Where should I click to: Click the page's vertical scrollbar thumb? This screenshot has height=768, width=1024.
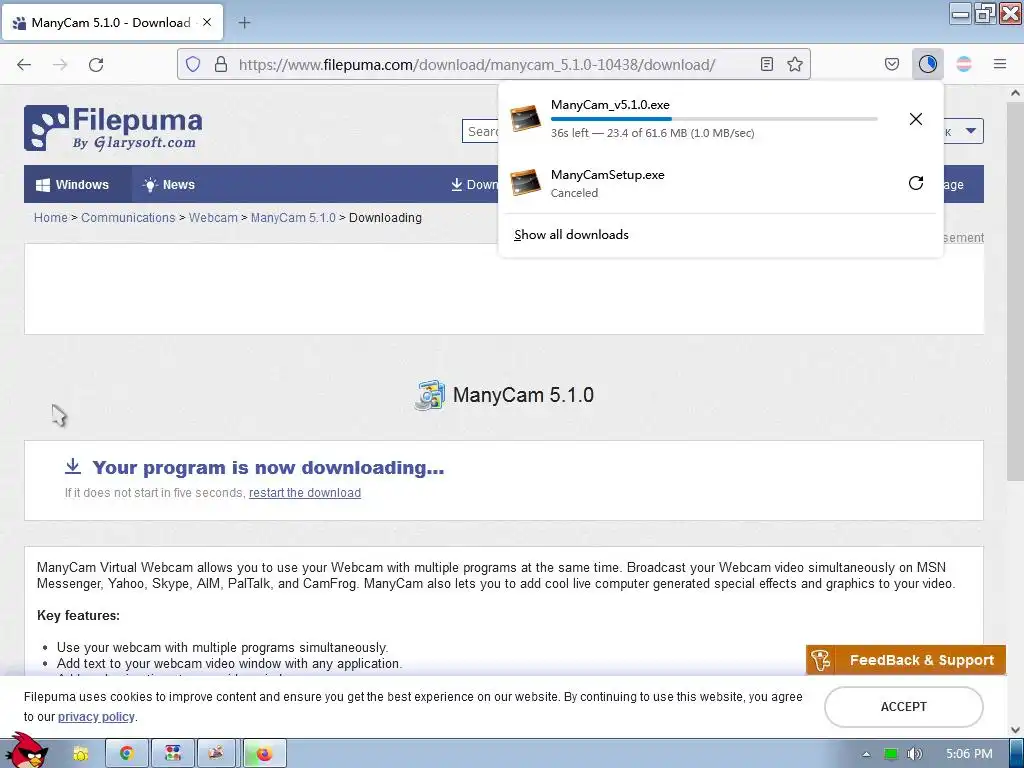(1015, 291)
